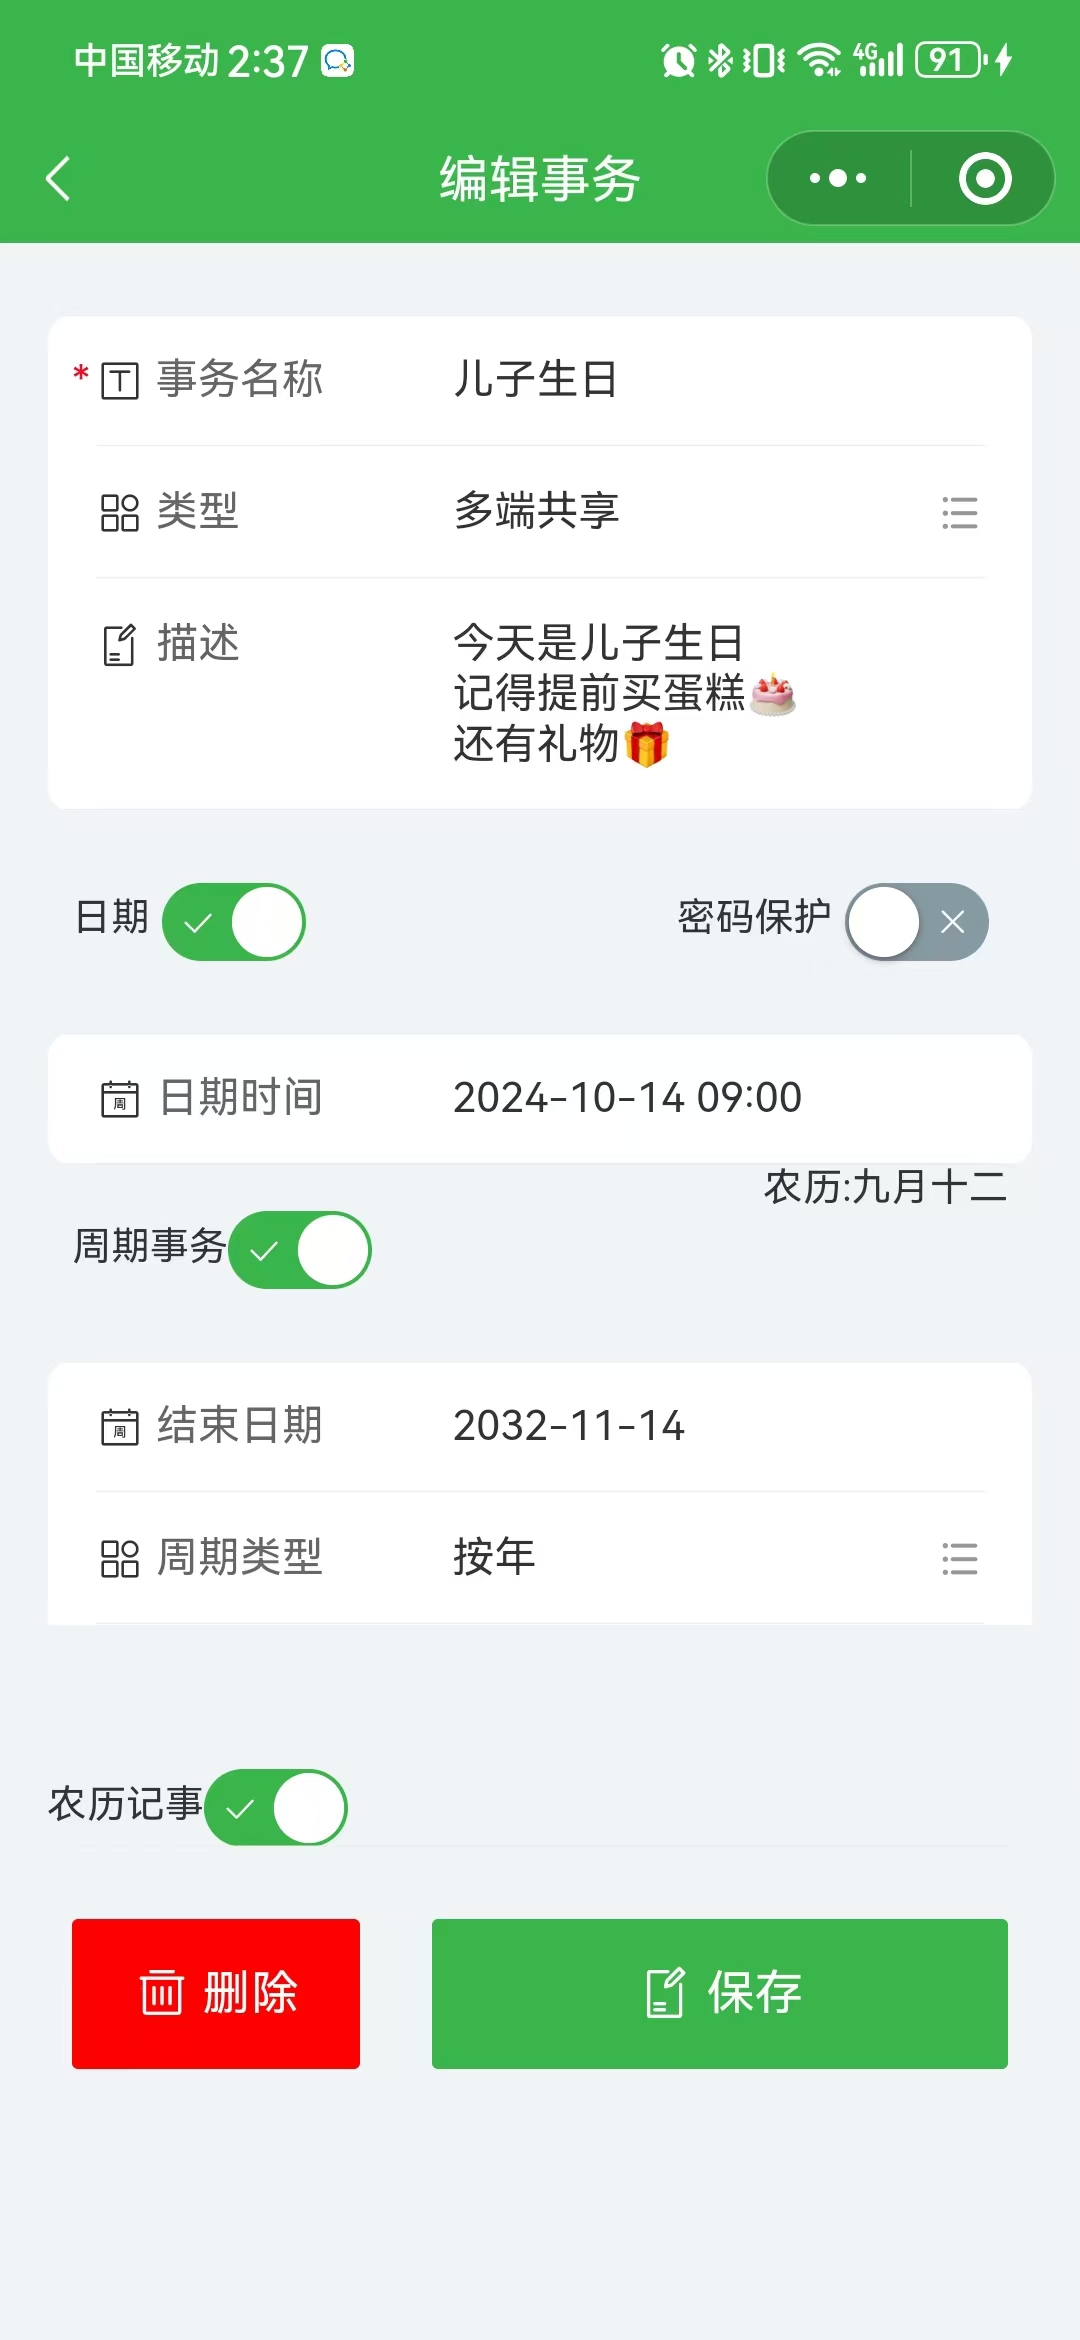Viewport: 1080px width, 2340px height.
Task: Disable the 周期事务 switch
Action: point(300,1250)
